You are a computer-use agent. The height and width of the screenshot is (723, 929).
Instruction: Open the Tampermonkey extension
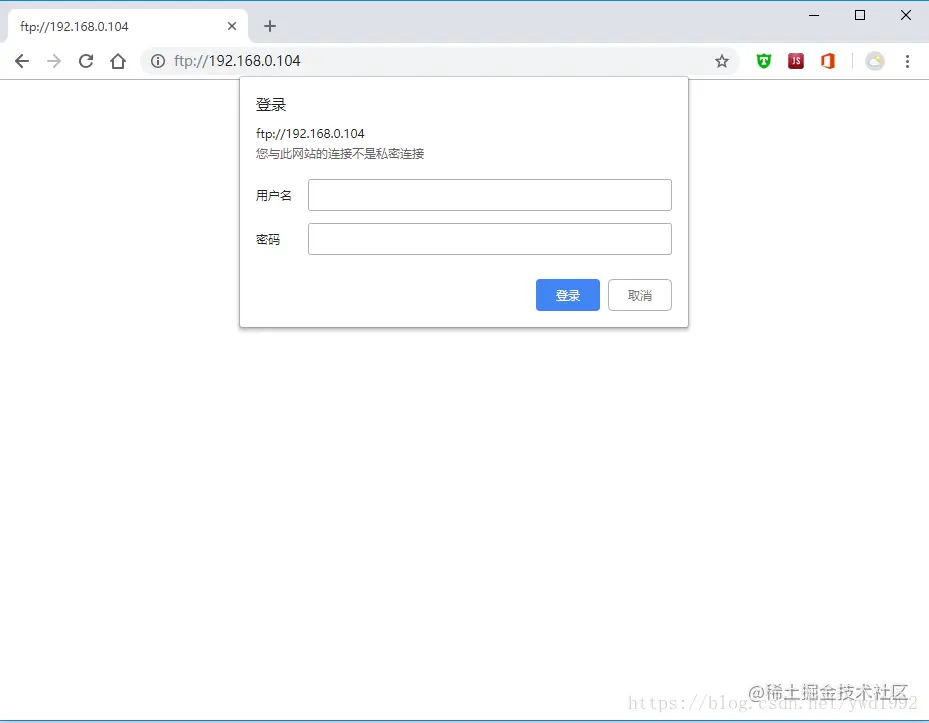(763, 60)
